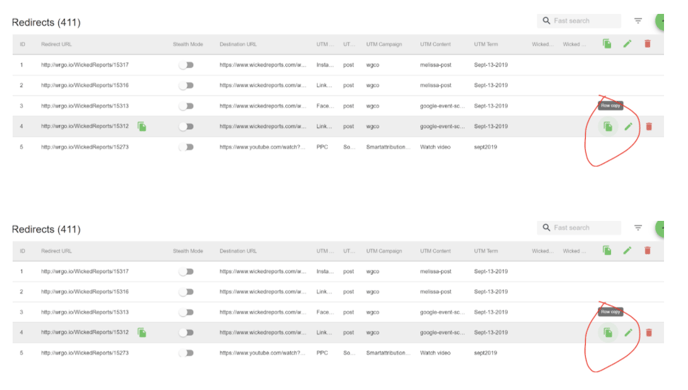Sort by ID header in lower table

[22, 251]
